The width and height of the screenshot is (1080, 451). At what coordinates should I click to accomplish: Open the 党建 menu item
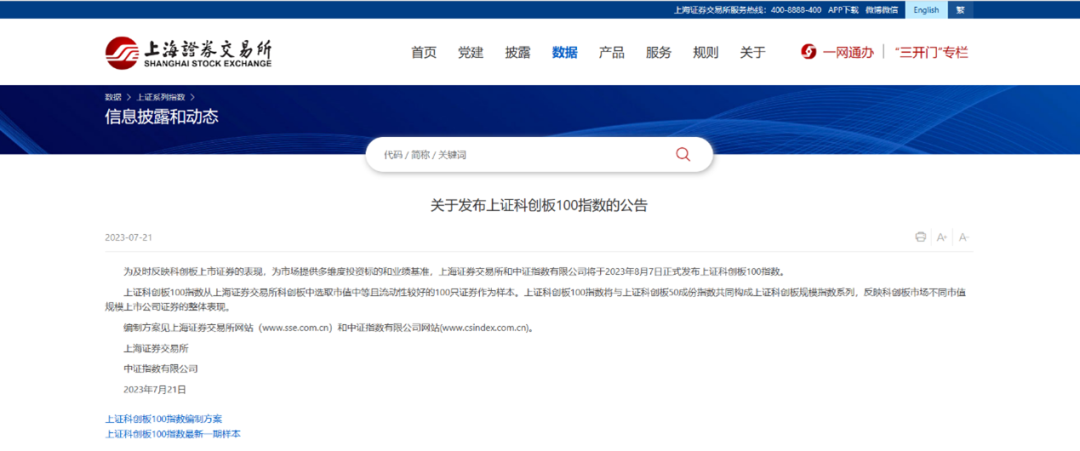coord(470,53)
